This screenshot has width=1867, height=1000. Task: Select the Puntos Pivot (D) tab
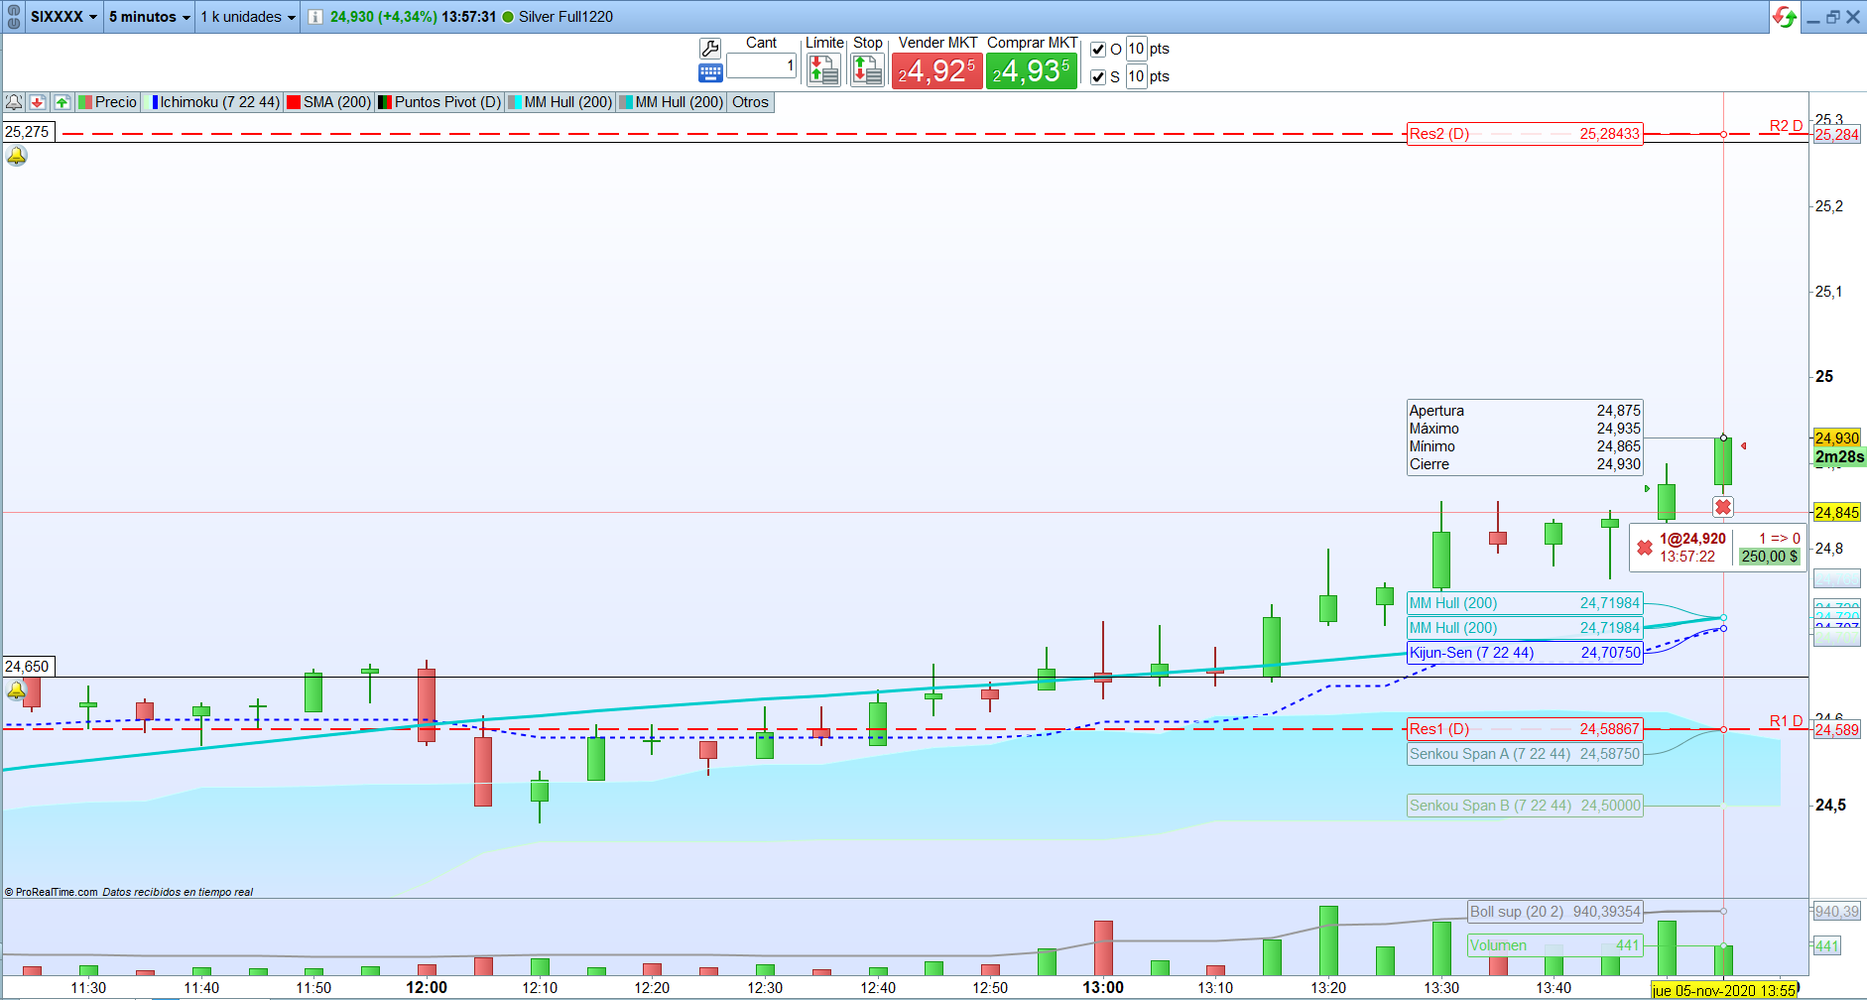pyautogui.click(x=440, y=102)
